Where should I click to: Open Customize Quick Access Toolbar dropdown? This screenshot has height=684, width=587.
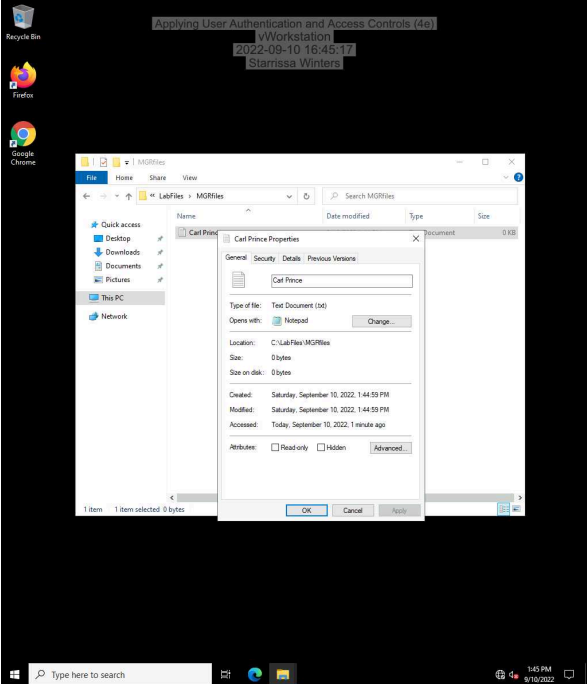126,163
